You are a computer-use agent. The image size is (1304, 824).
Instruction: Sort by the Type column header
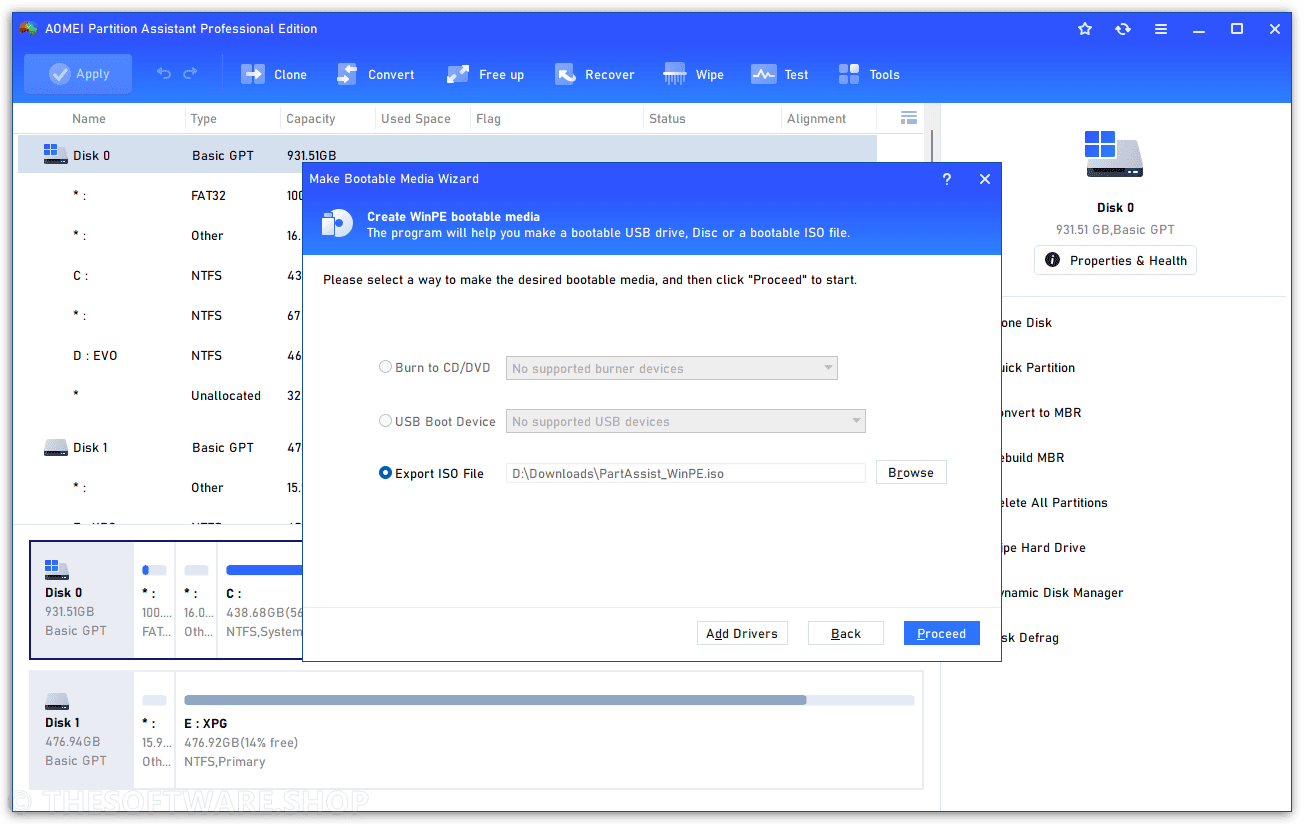(x=203, y=118)
